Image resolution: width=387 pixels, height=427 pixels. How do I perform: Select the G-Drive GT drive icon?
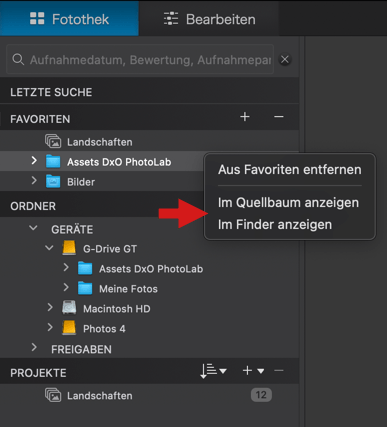pos(69,249)
